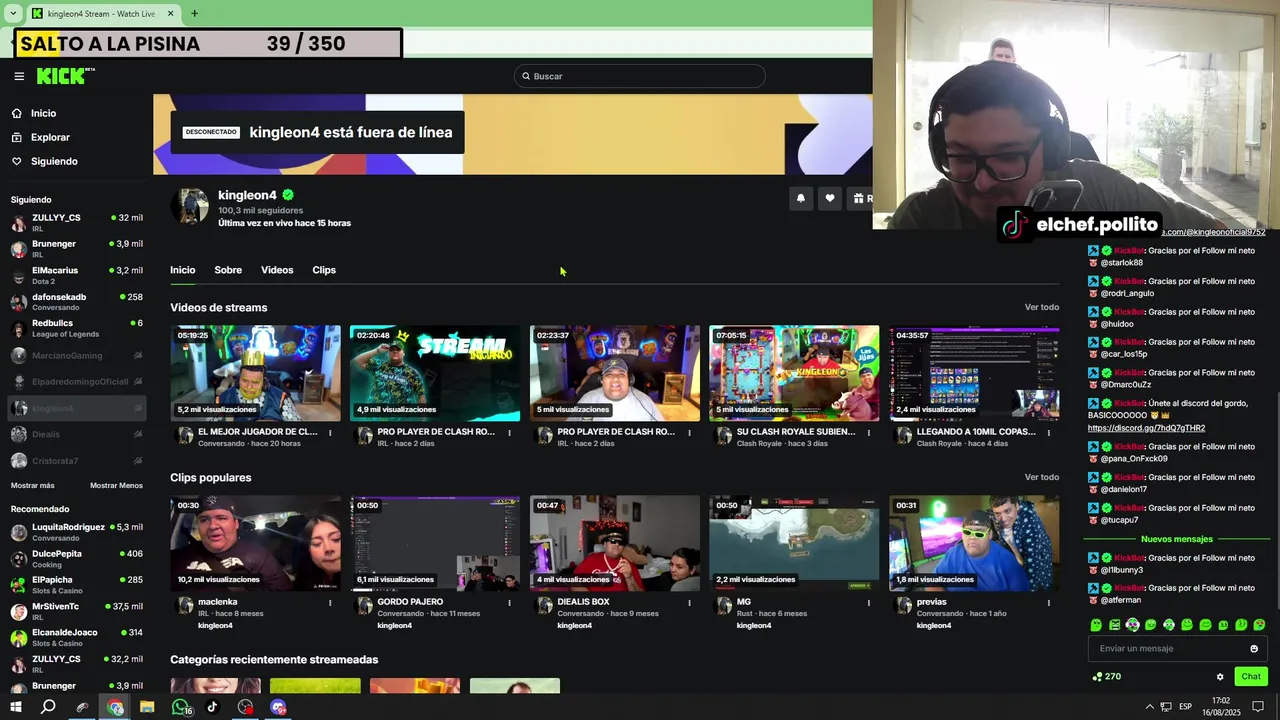Switch to the Sobre tab
The width and height of the screenshot is (1280, 720).
tap(228, 270)
